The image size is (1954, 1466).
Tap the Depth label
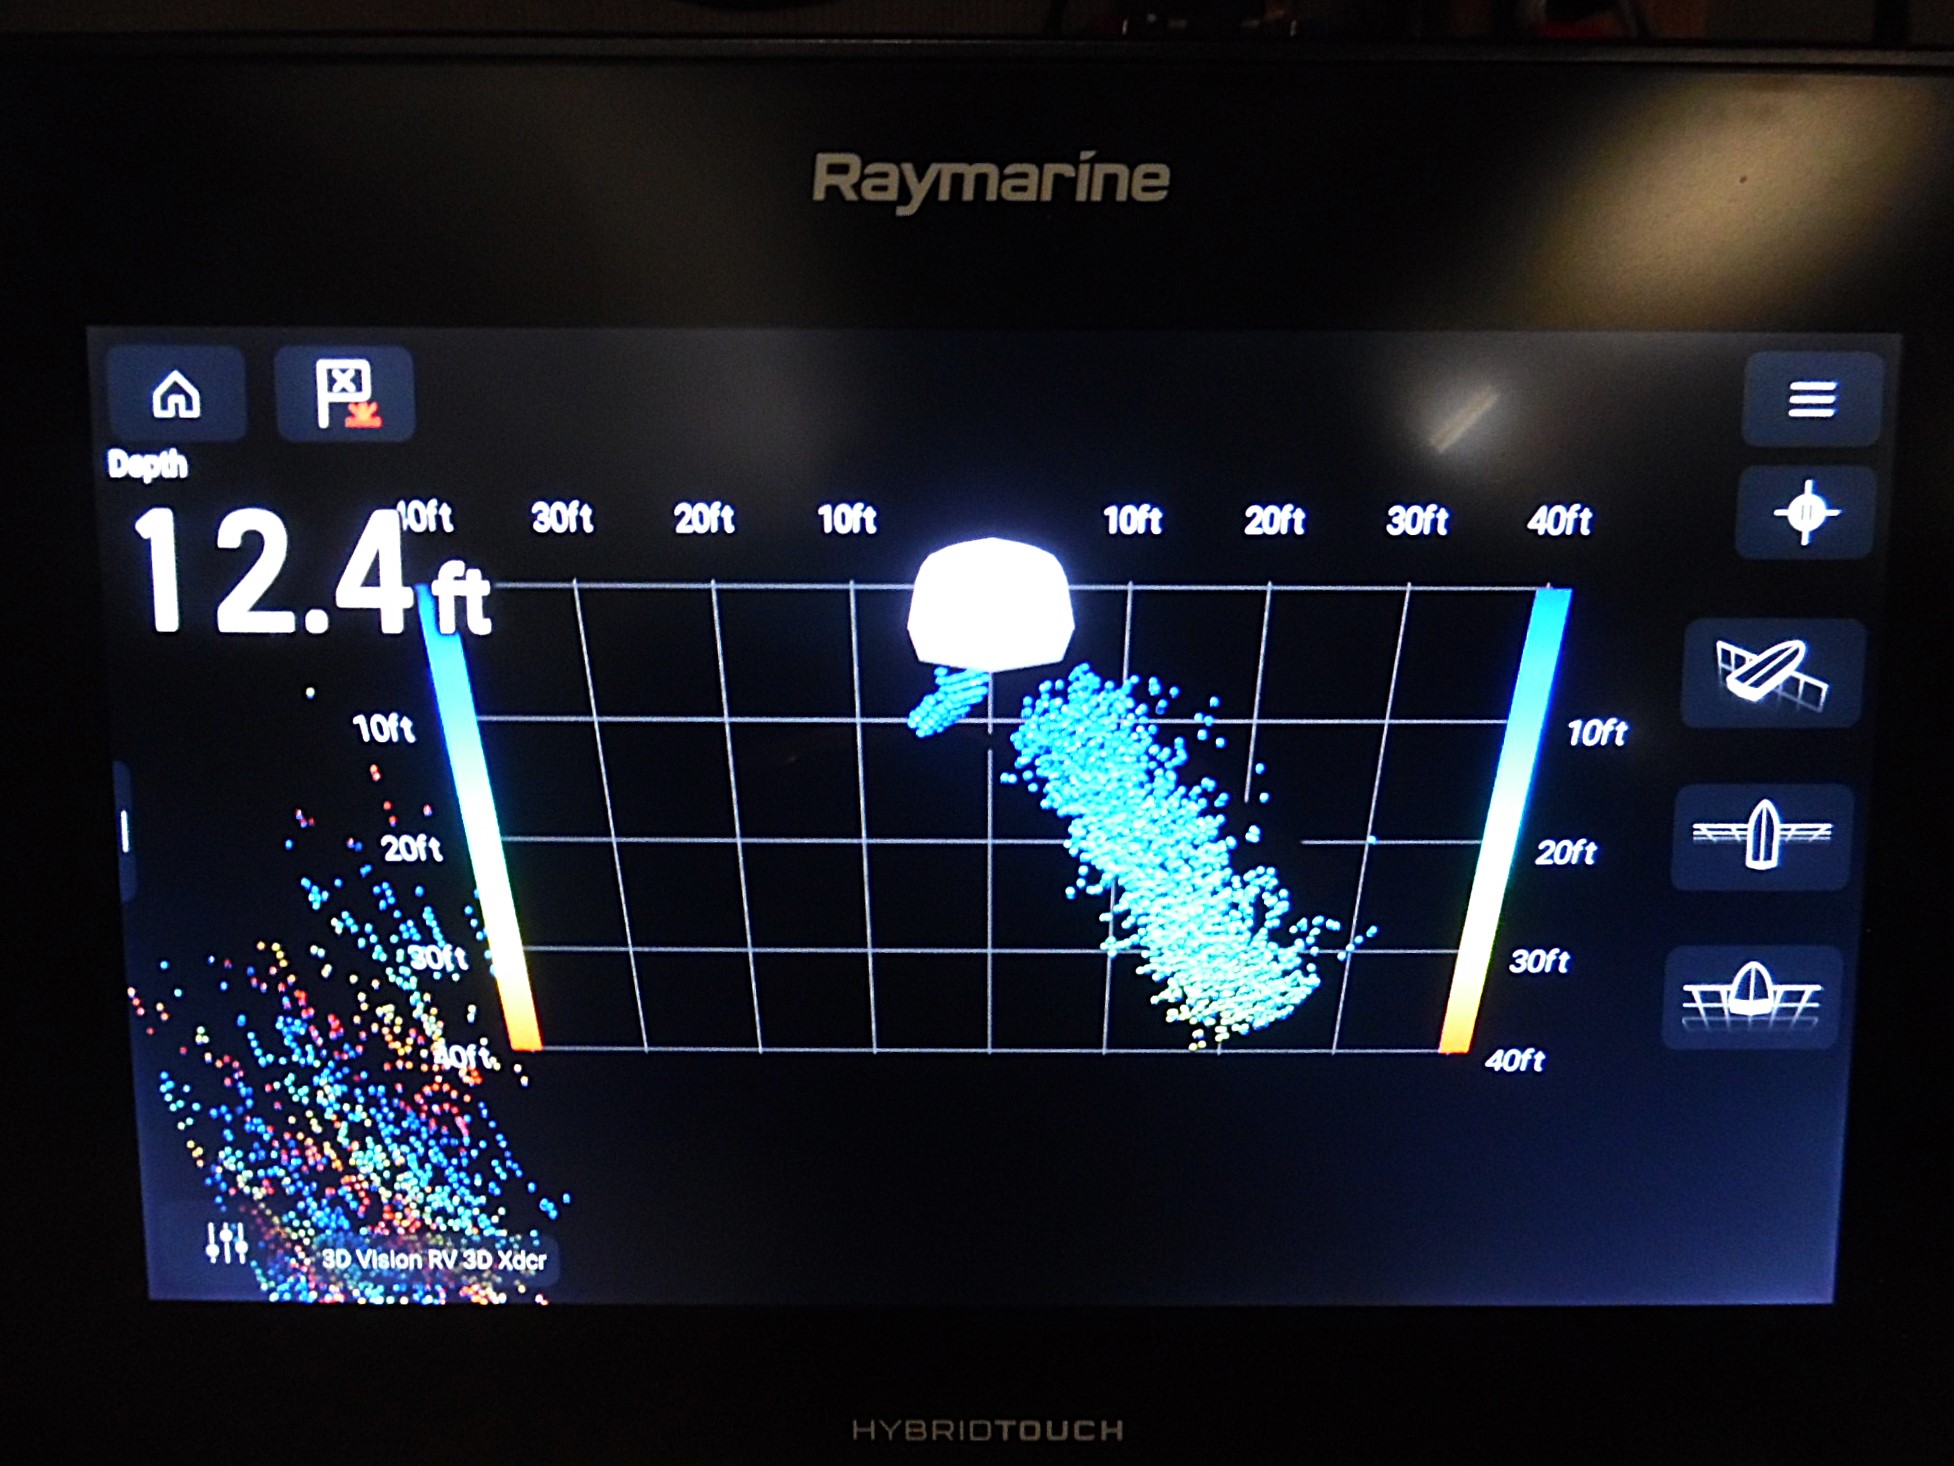click(148, 465)
